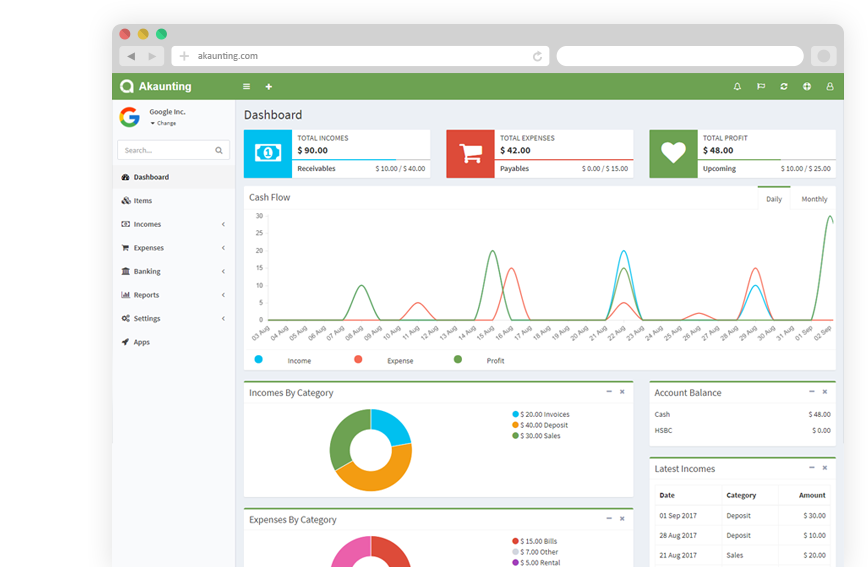Click the Cash account row

[x=742, y=414]
